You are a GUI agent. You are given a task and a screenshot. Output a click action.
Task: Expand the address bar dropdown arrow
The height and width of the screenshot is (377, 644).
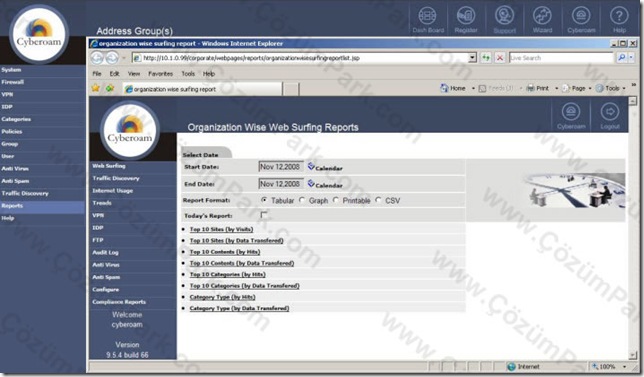[473, 58]
